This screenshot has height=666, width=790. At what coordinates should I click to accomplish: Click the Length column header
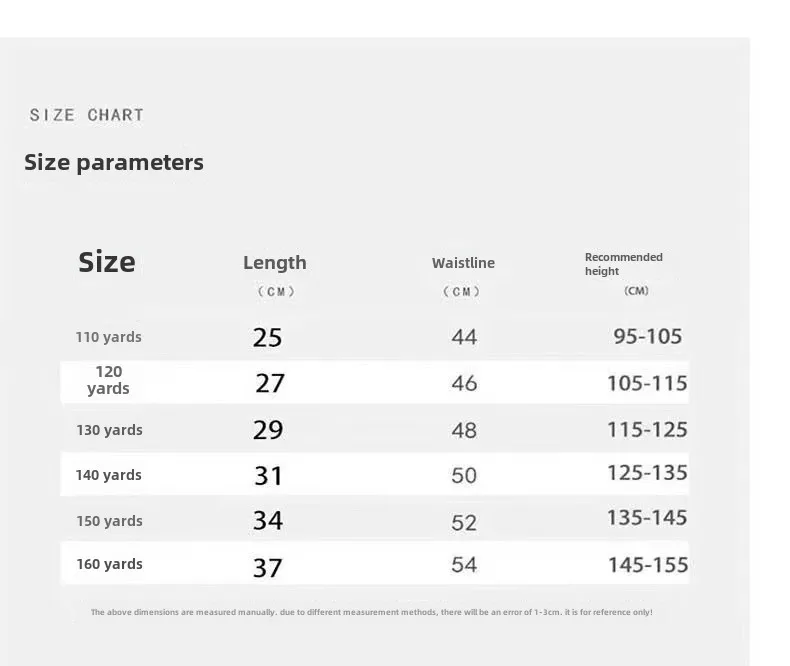[275, 263]
